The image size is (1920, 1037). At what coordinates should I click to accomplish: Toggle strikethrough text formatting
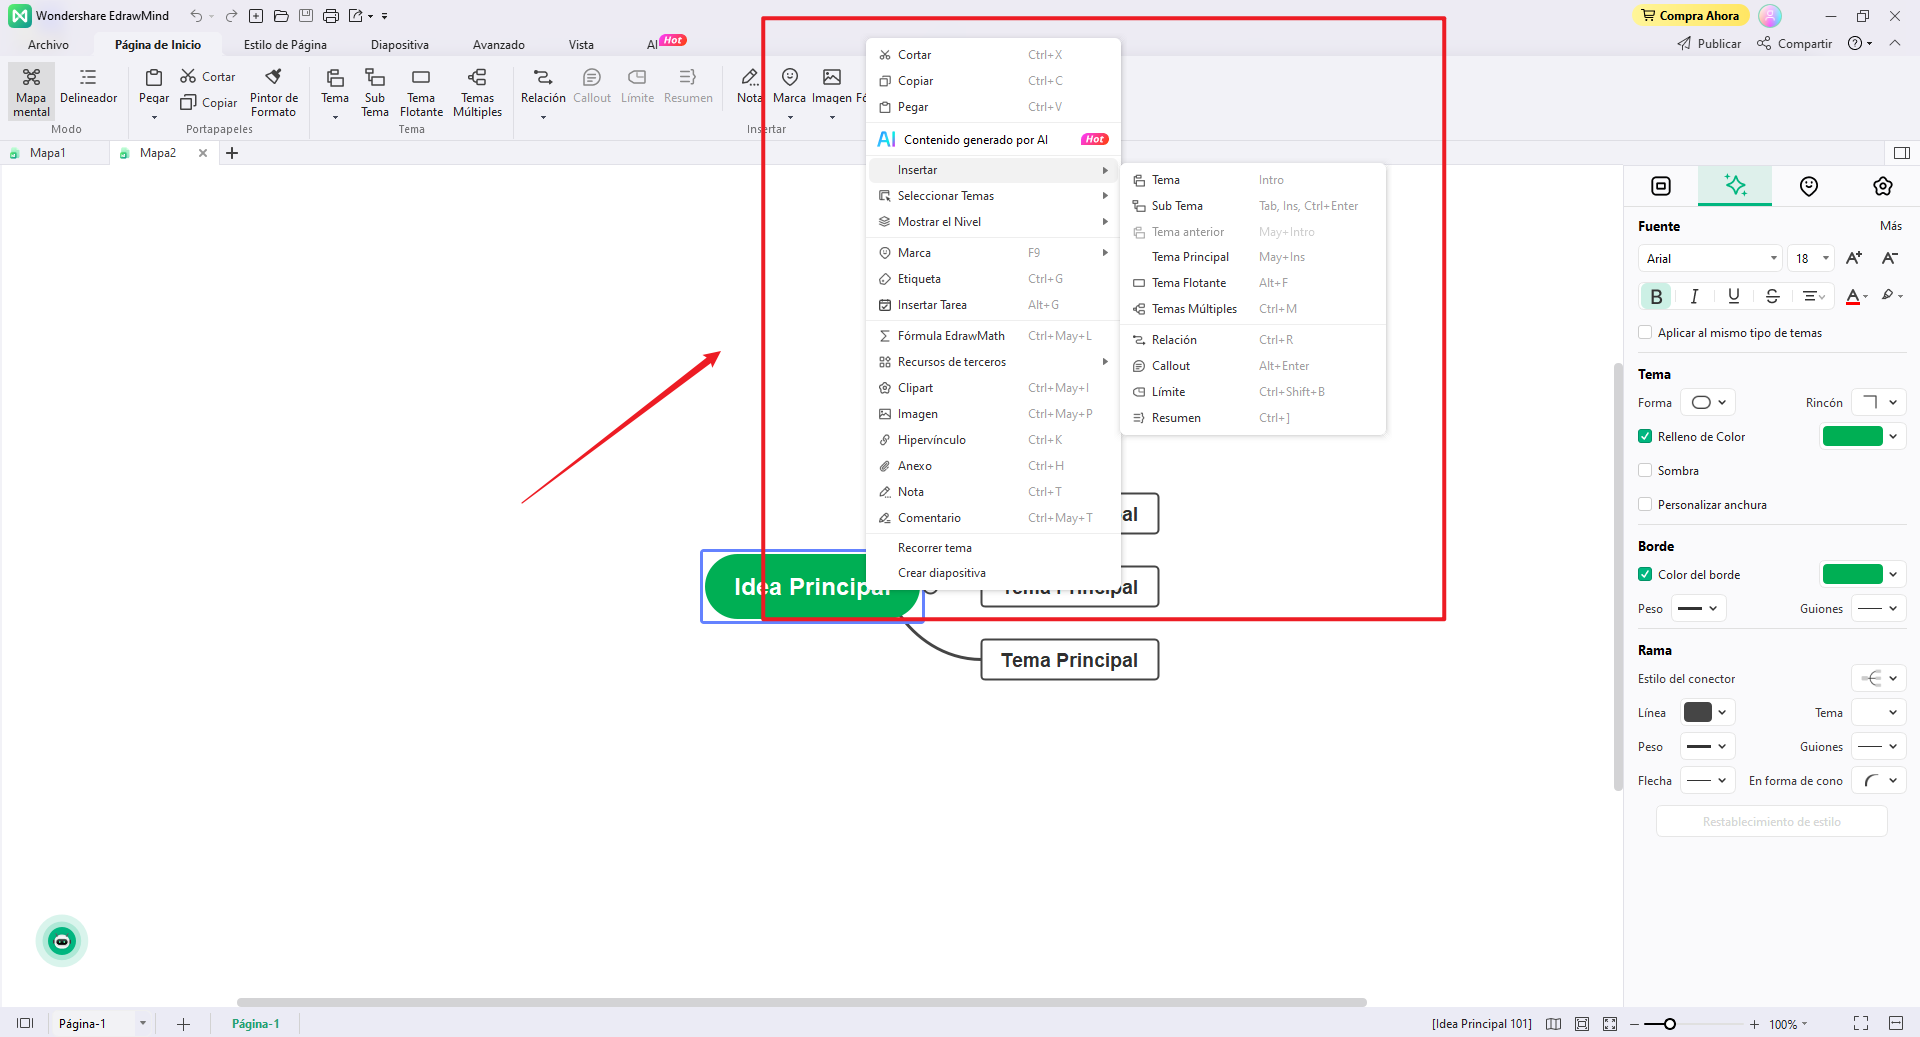pyautogui.click(x=1772, y=296)
